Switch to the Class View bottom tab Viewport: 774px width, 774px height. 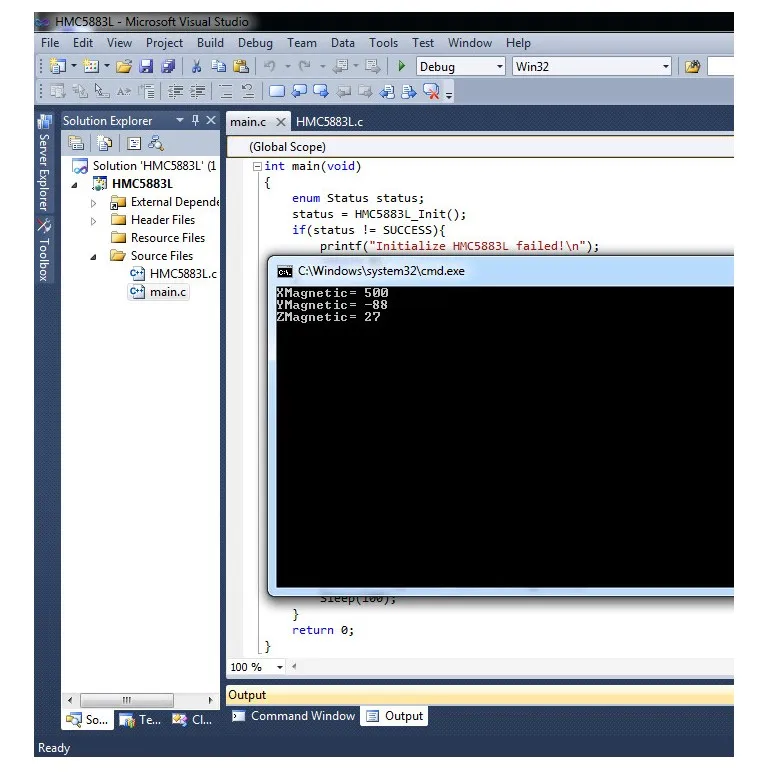click(x=192, y=720)
